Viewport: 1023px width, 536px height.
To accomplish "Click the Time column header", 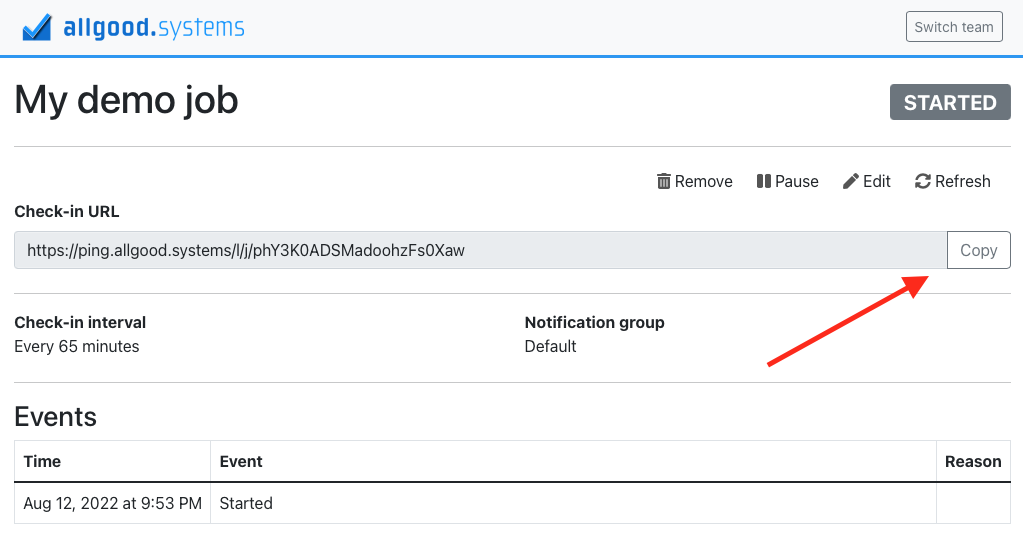I will point(42,461).
